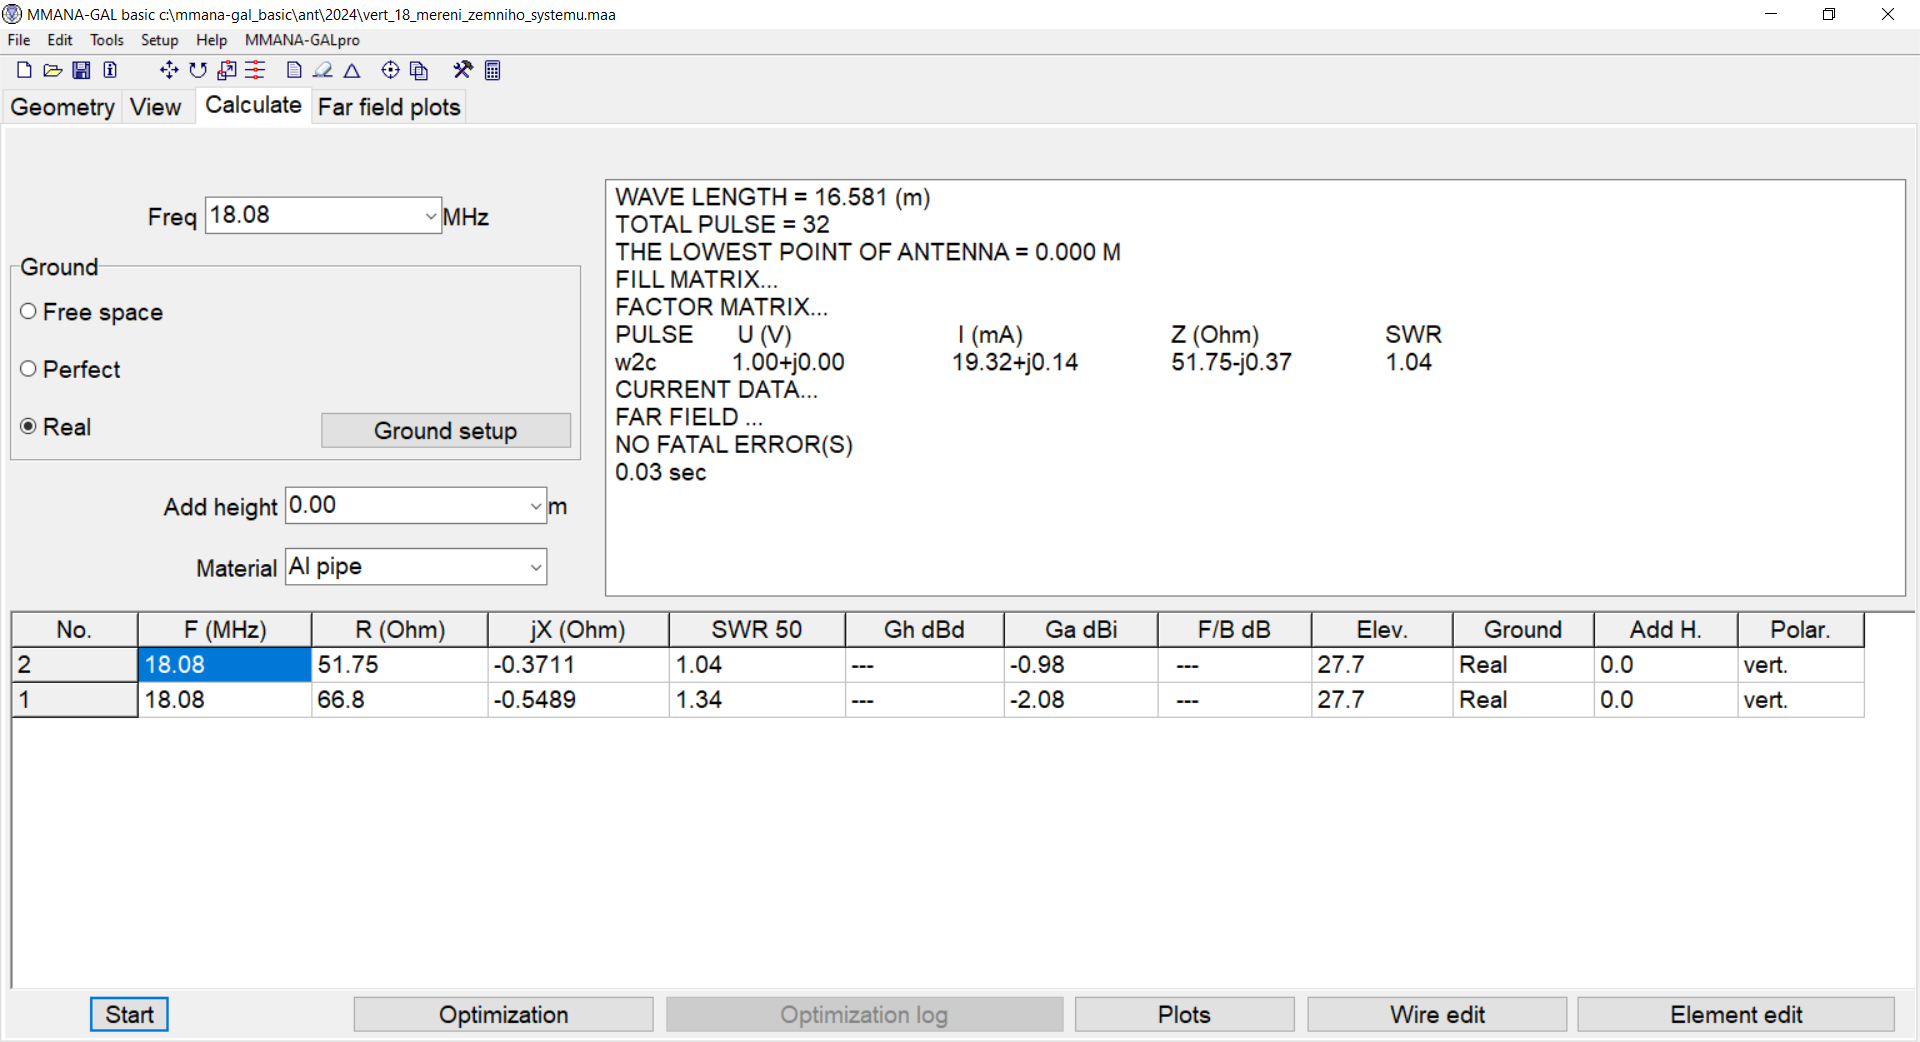Click the four-arrow Move icon
The width and height of the screenshot is (1920, 1042).
pyautogui.click(x=169, y=70)
